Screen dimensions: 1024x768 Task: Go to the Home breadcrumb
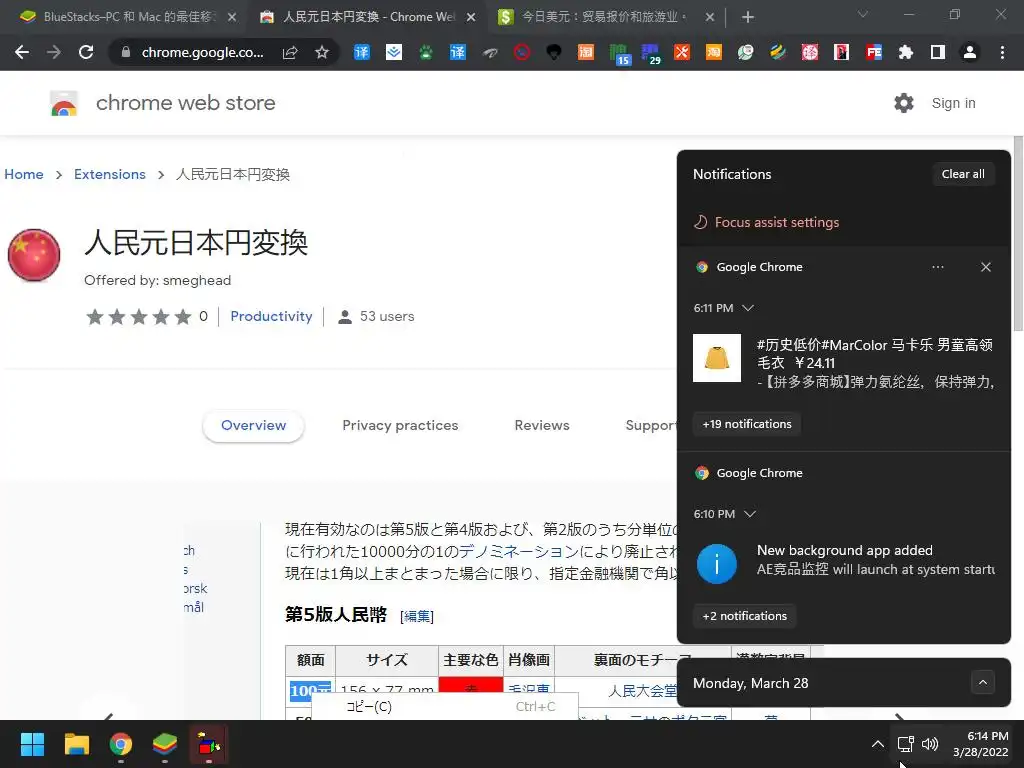[x=24, y=174]
